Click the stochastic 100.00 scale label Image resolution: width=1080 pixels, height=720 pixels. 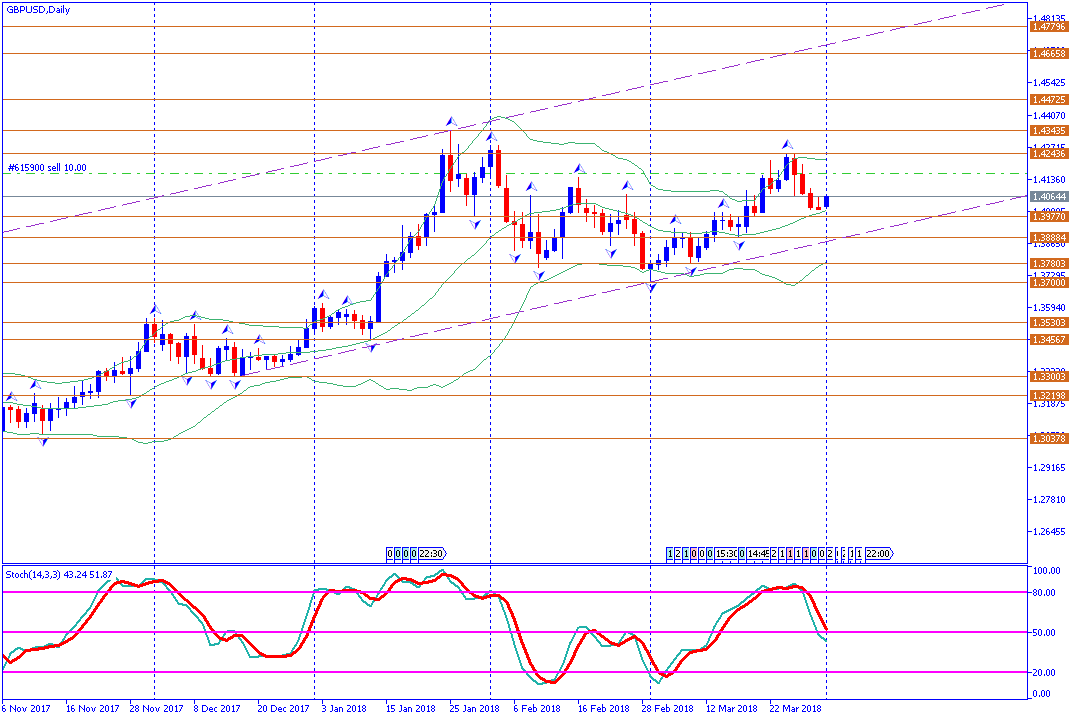(x=1046, y=571)
